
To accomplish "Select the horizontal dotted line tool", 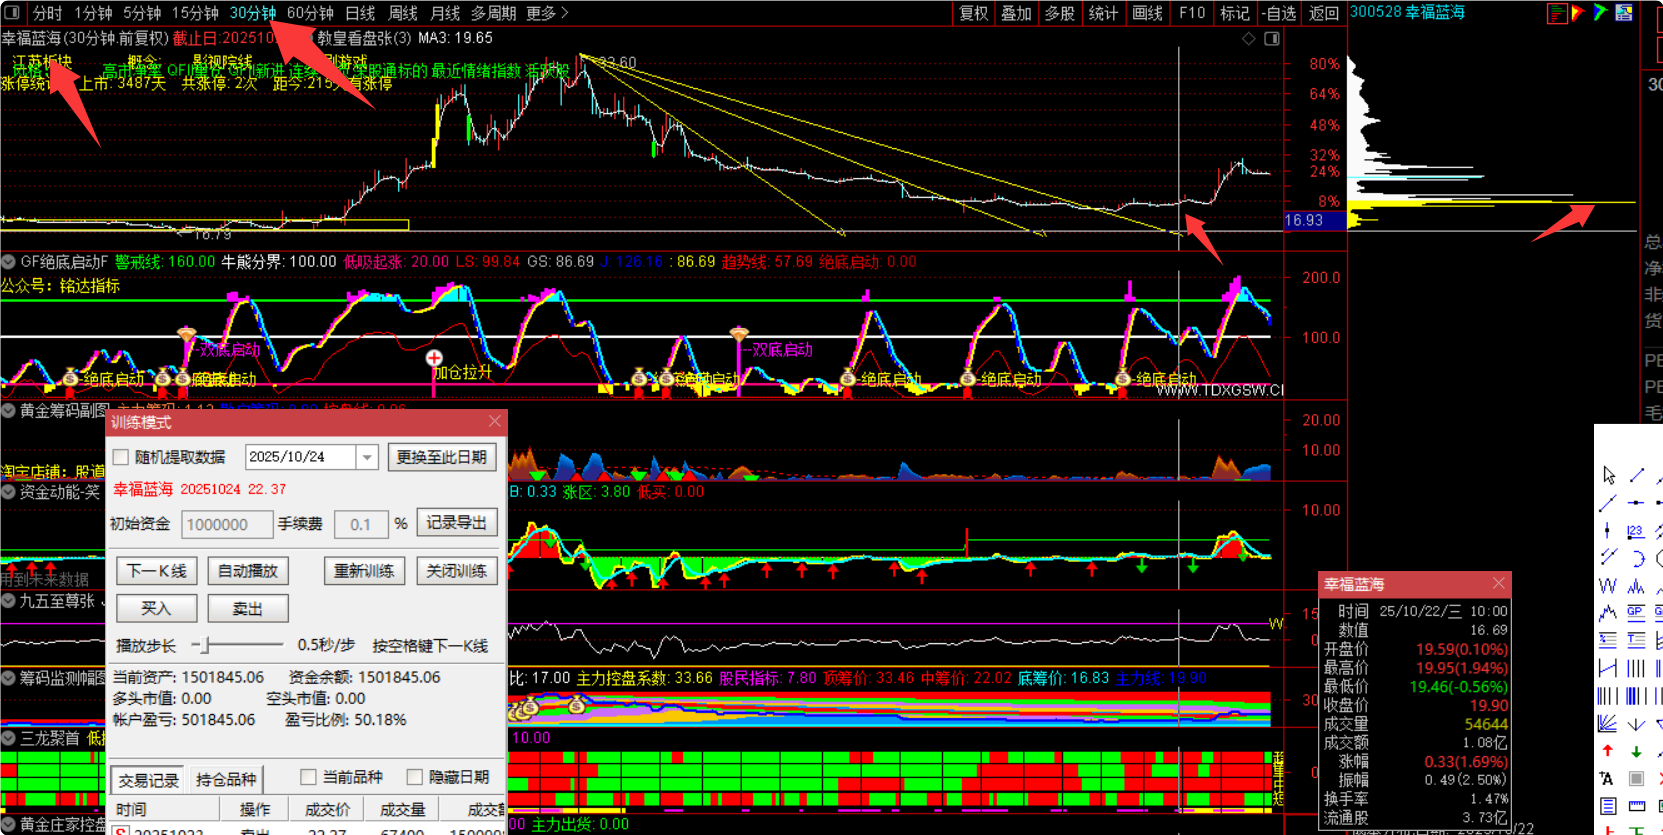I will point(1636,503).
